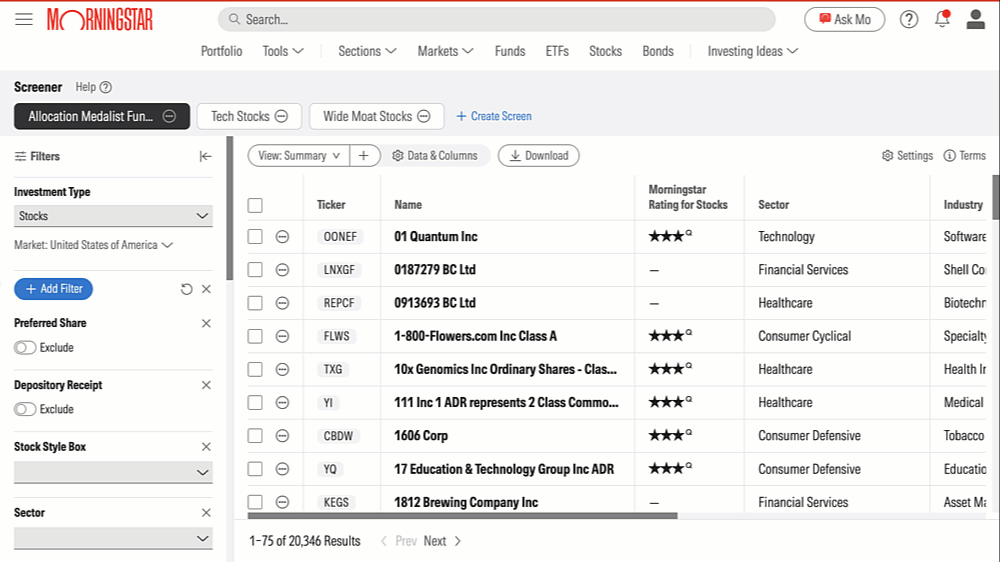Open Bonds nav item
The height and width of the screenshot is (562, 1000).
point(658,51)
